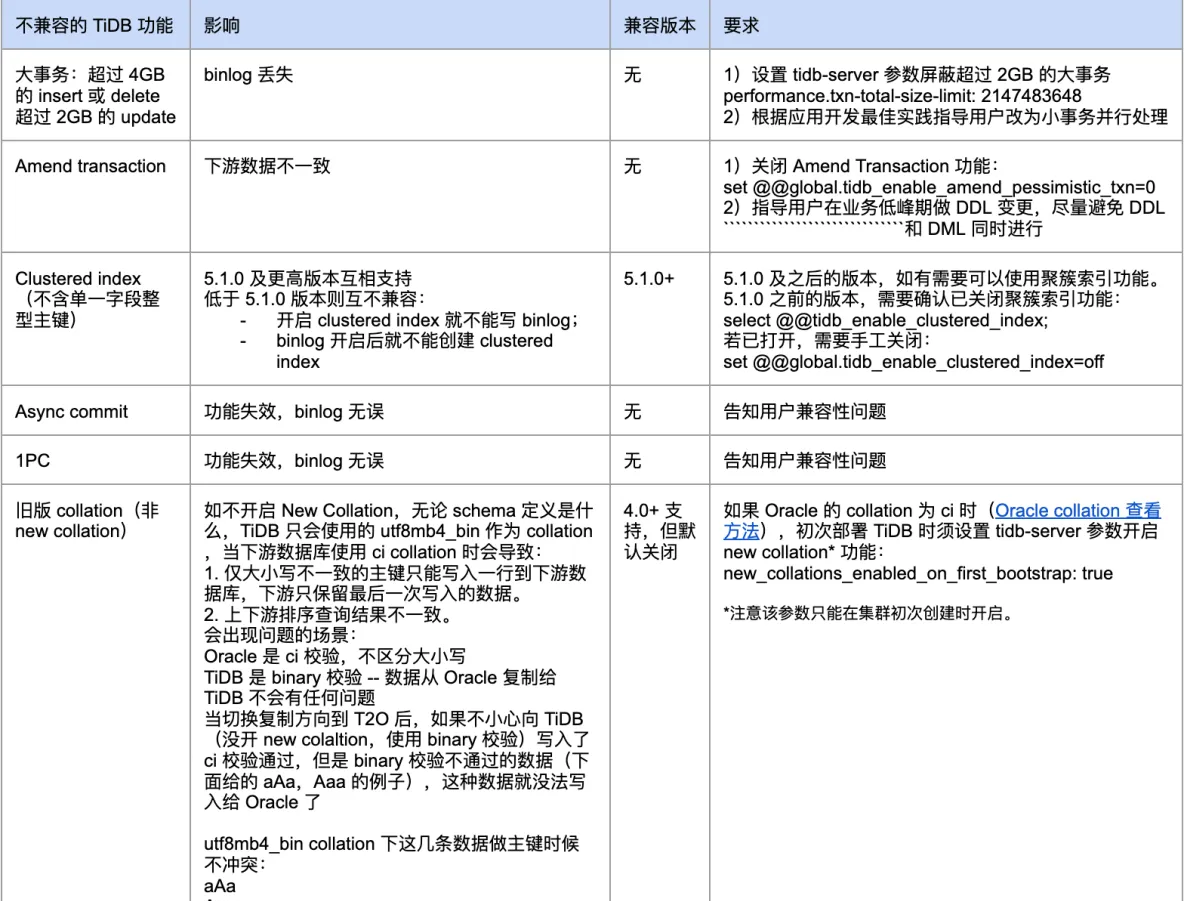Click the 4.0+ 支持，但默认关闭 version cell
The image size is (1184, 901).
click(x=659, y=693)
